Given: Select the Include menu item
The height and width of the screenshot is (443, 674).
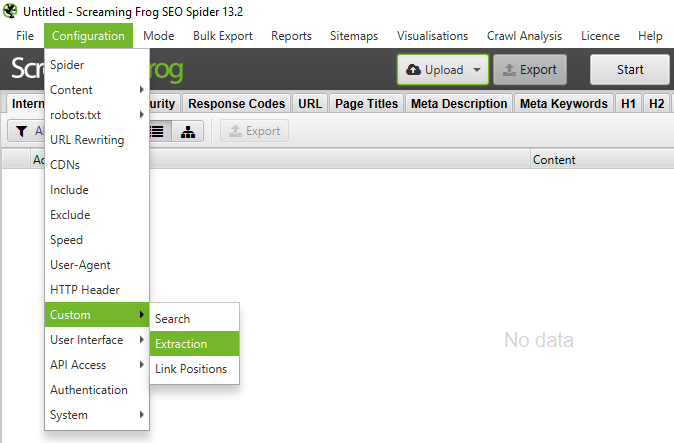Looking at the screenshot, I should pyautogui.click(x=97, y=189).
